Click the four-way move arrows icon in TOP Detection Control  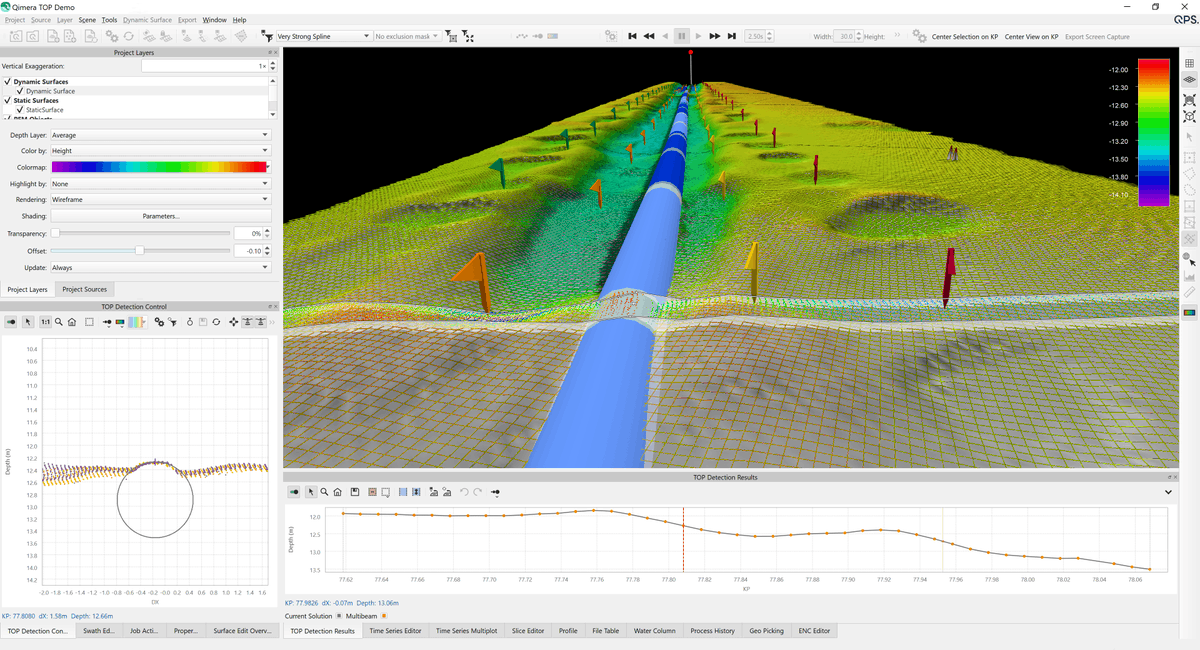click(234, 322)
